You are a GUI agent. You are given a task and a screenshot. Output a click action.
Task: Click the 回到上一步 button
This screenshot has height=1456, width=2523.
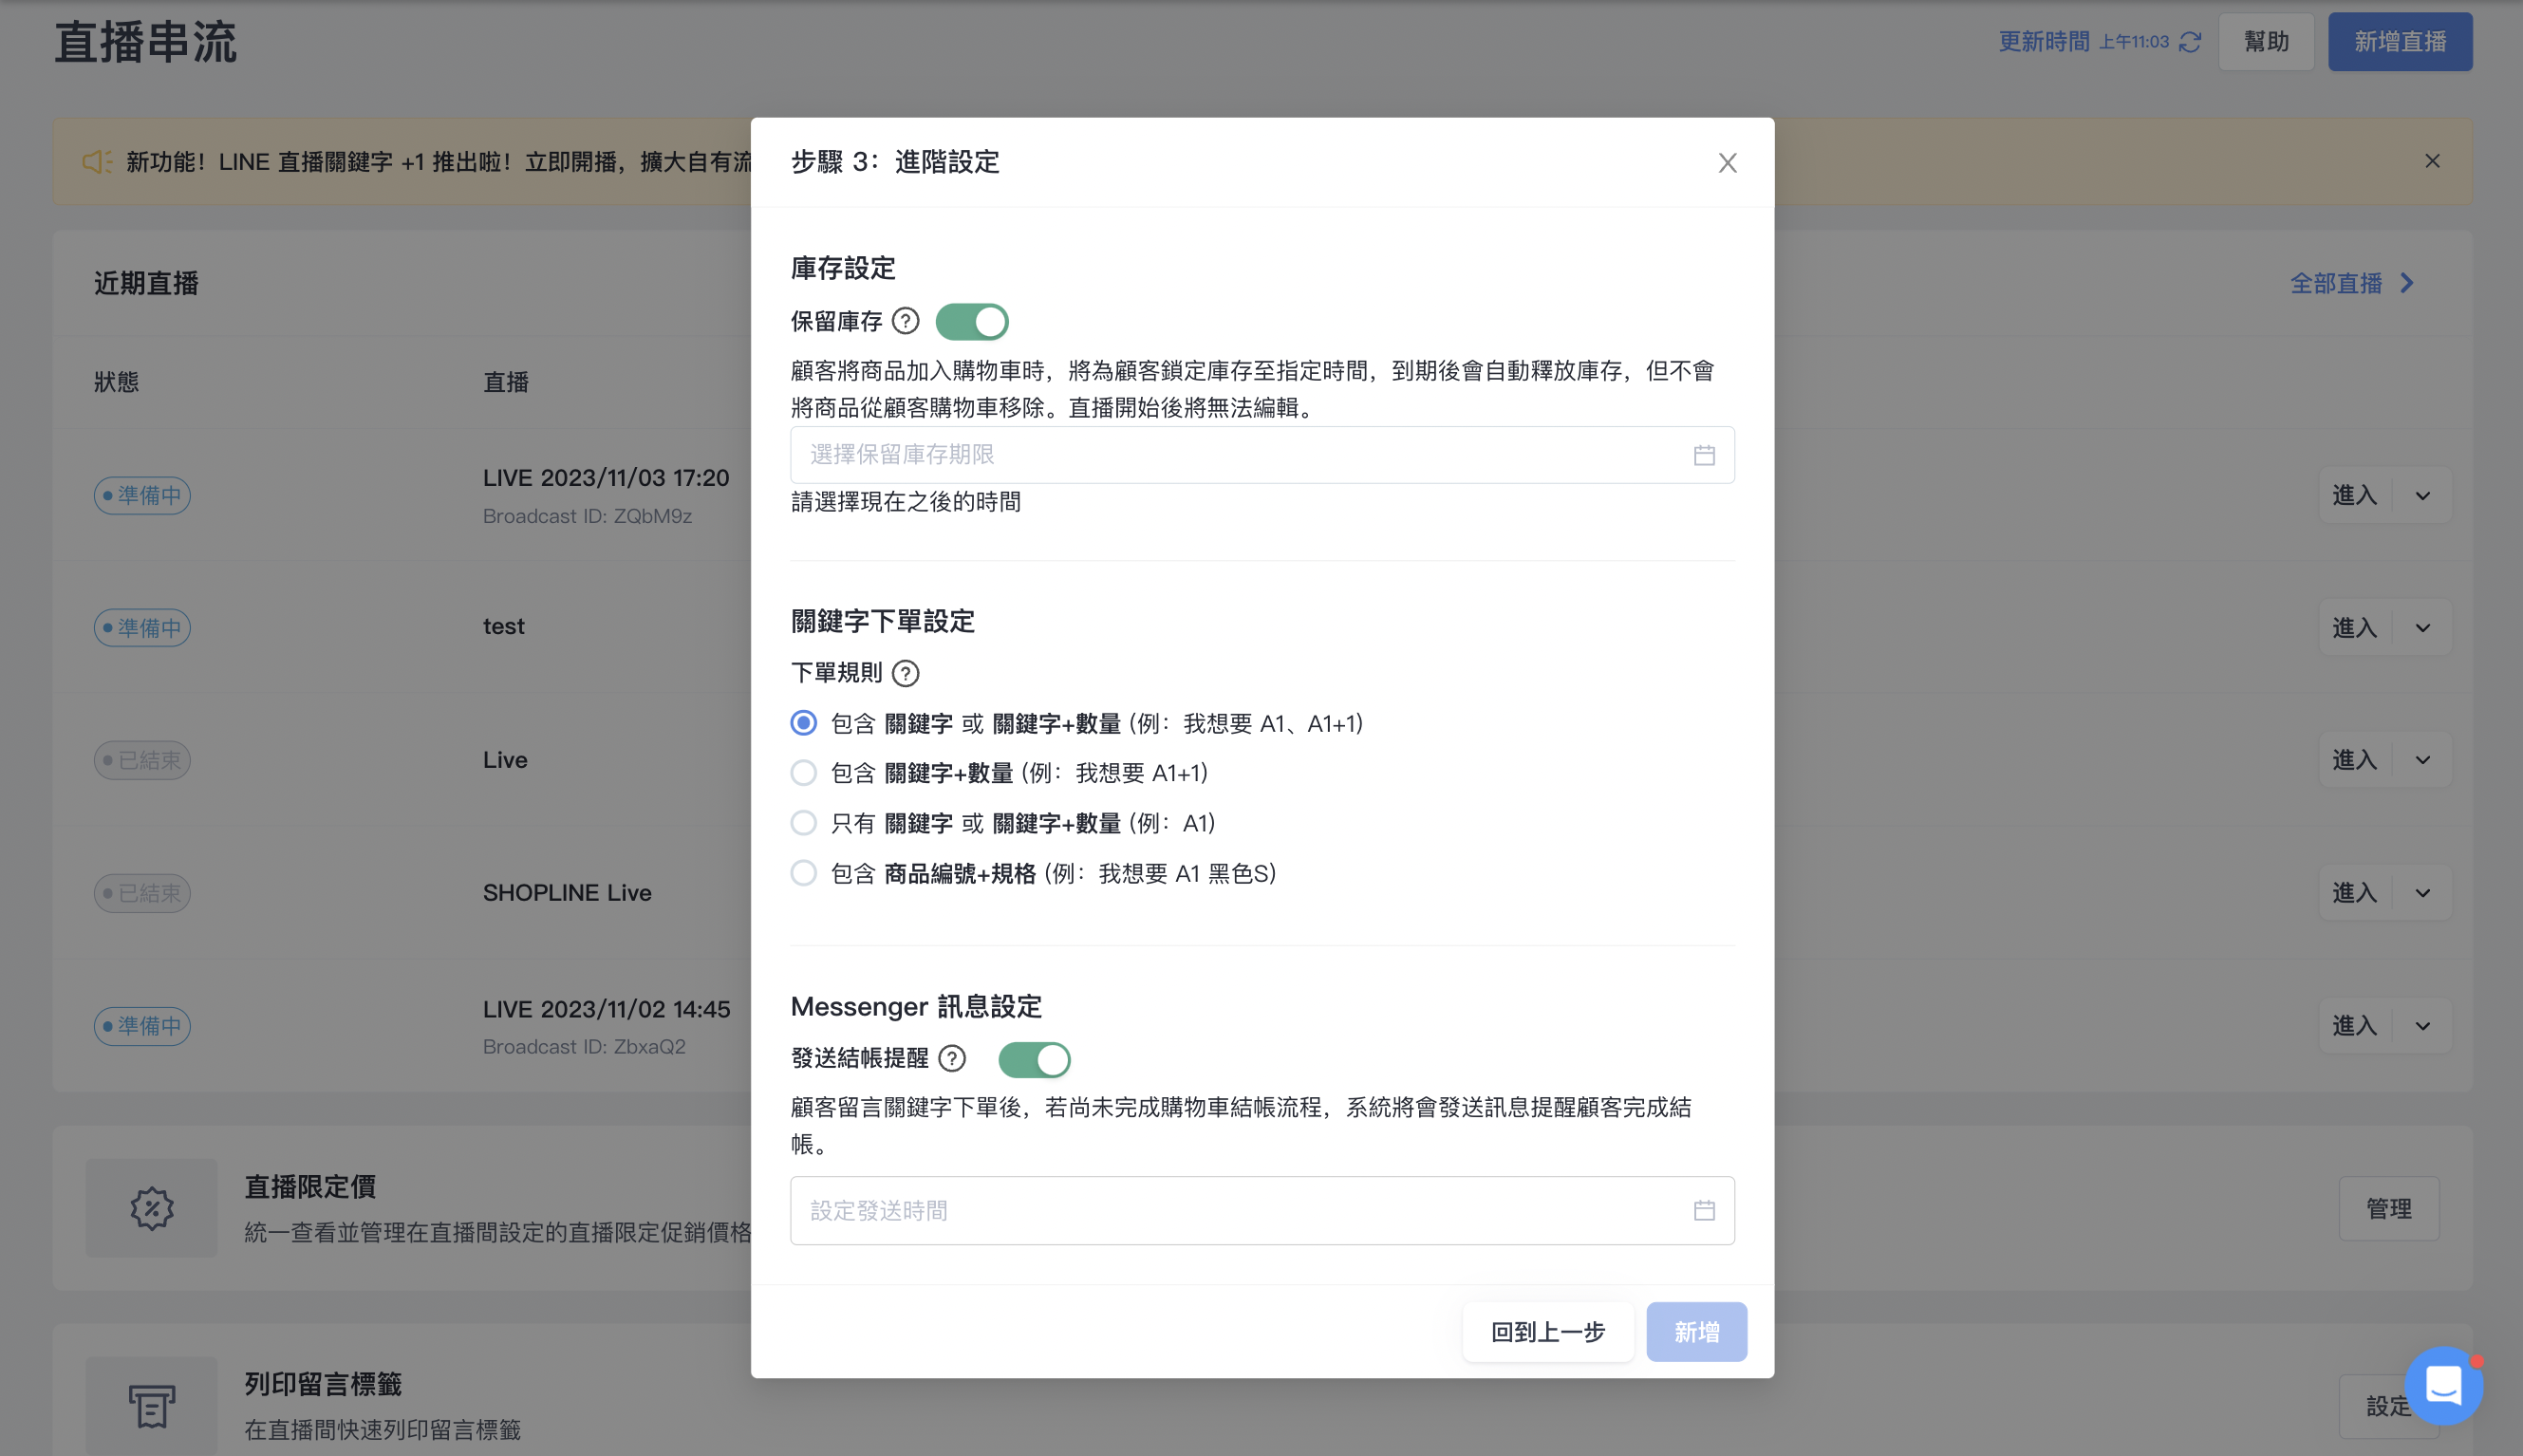click(x=1548, y=1332)
